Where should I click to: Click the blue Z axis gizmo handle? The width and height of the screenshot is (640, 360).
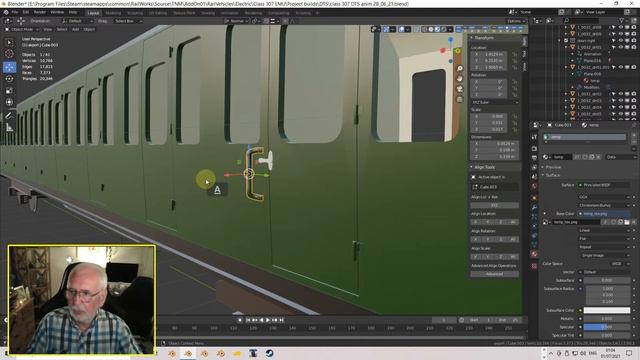click(x=451, y=40)
